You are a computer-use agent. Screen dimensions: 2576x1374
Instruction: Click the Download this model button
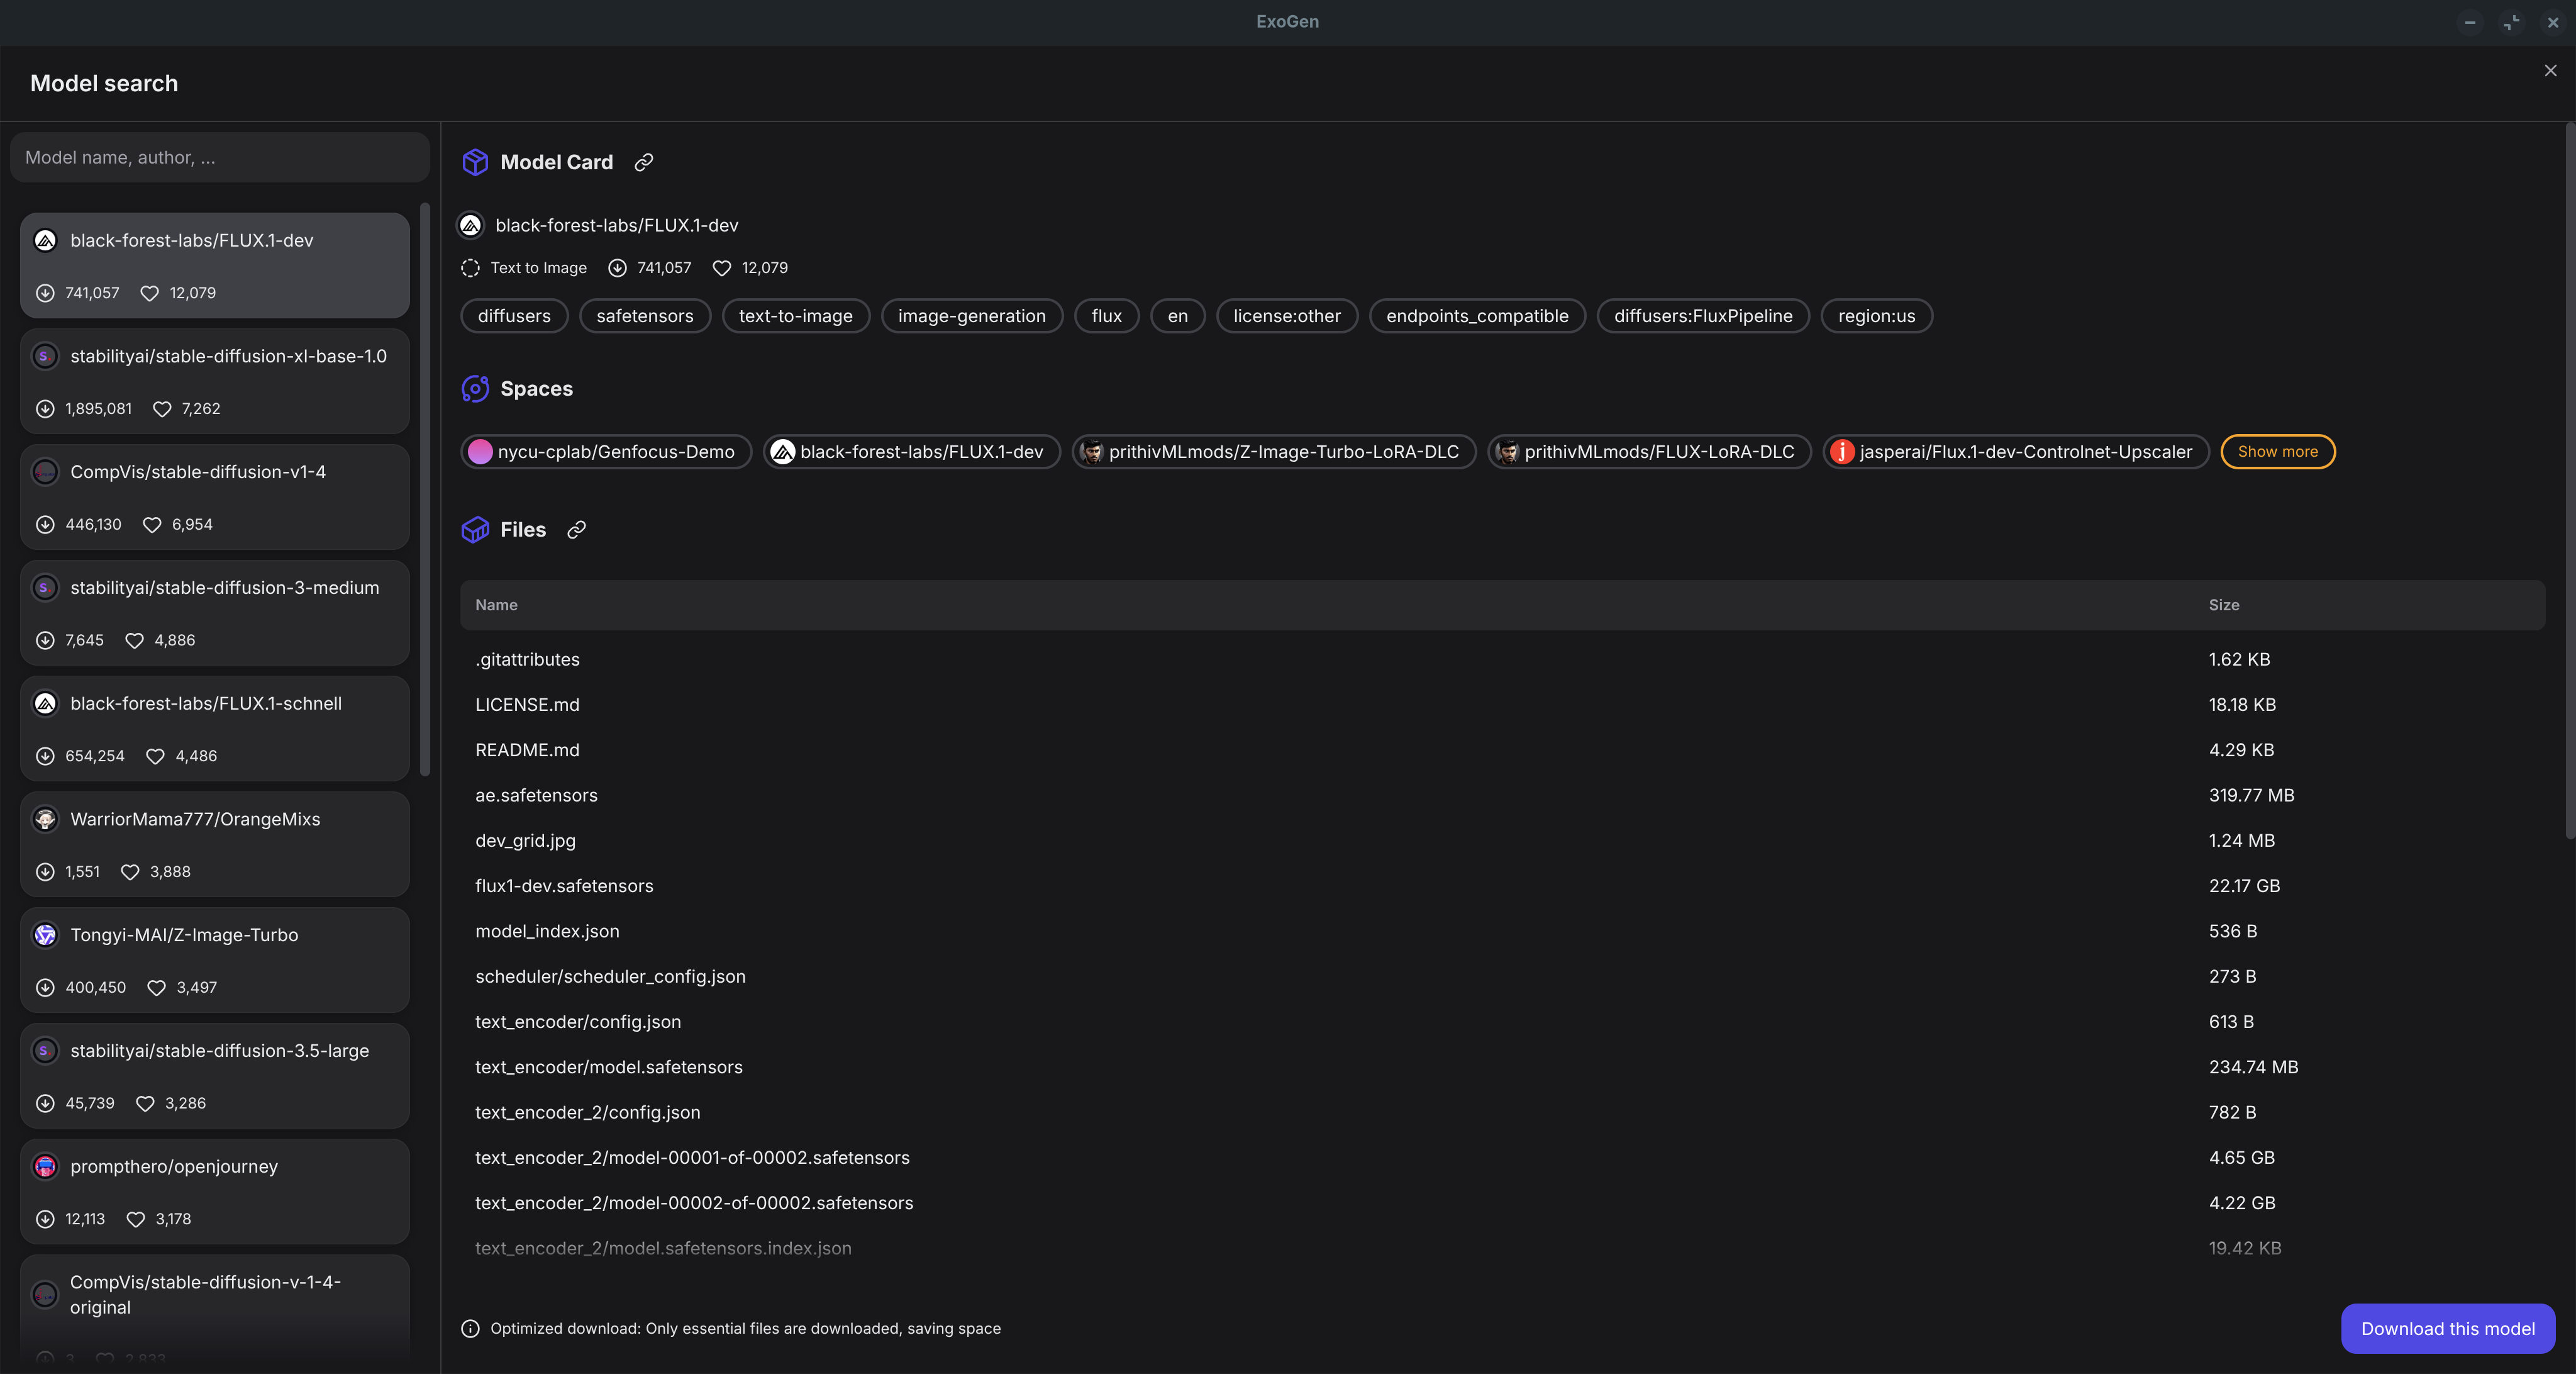tap(2447, 1328)
